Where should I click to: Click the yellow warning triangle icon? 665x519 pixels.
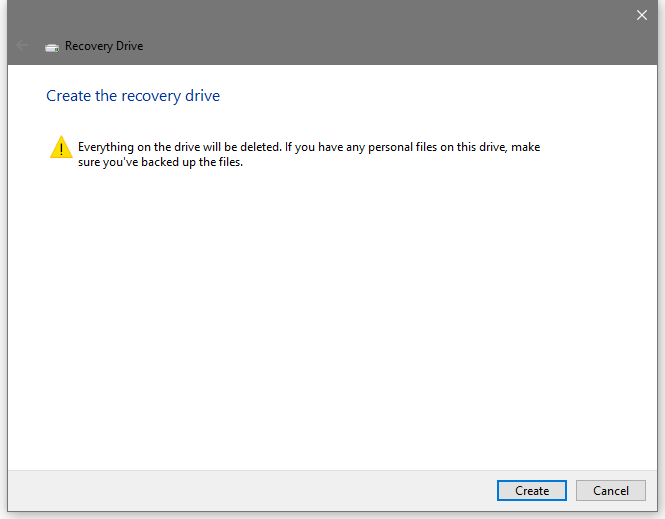point(61,147)
